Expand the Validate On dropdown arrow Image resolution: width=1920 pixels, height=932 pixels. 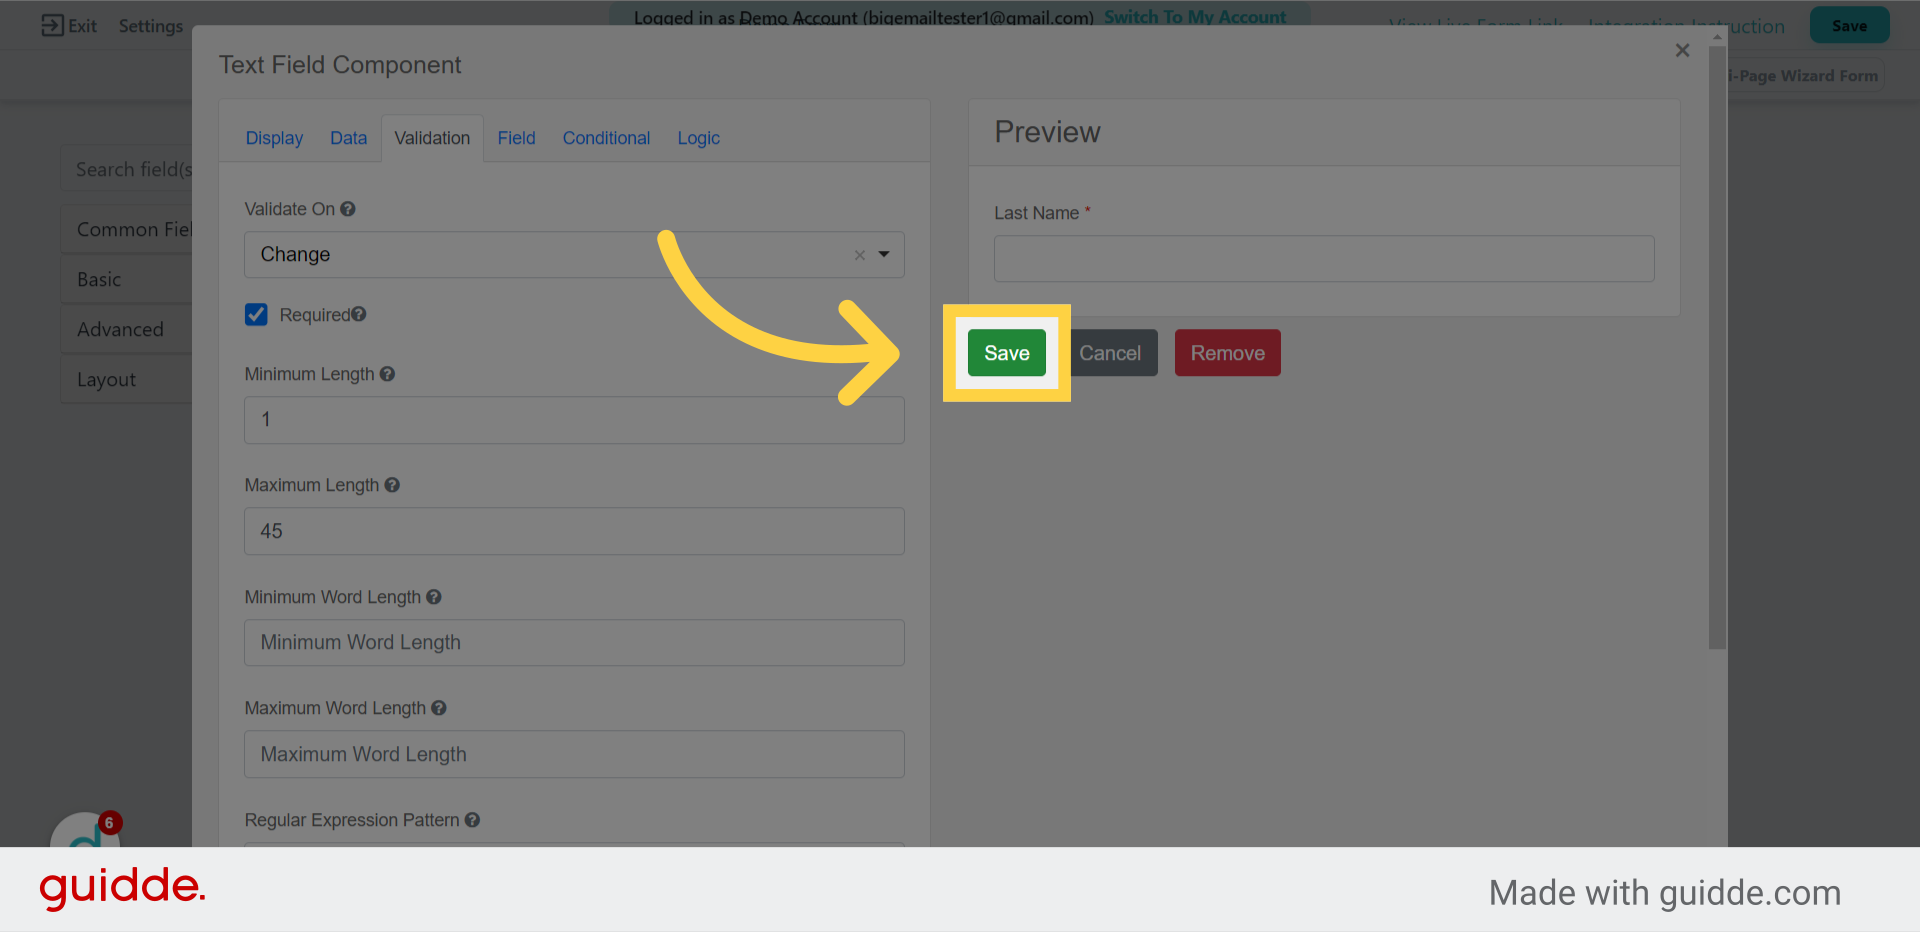tap(884, 255)
